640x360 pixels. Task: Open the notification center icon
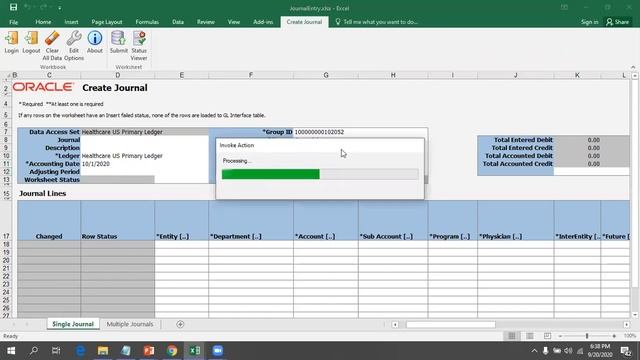[x=626, y=351]
